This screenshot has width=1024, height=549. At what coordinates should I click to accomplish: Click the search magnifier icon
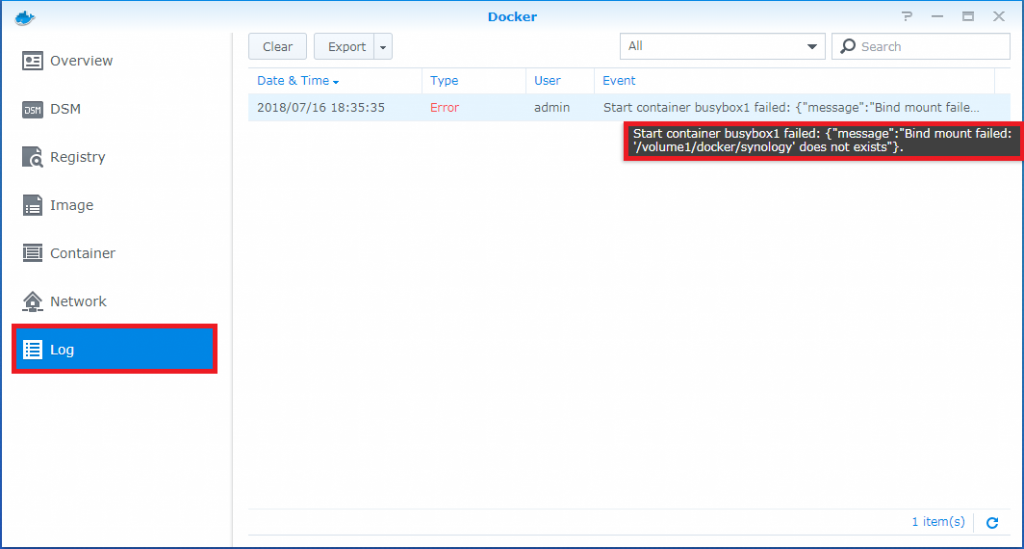point(848,46)
